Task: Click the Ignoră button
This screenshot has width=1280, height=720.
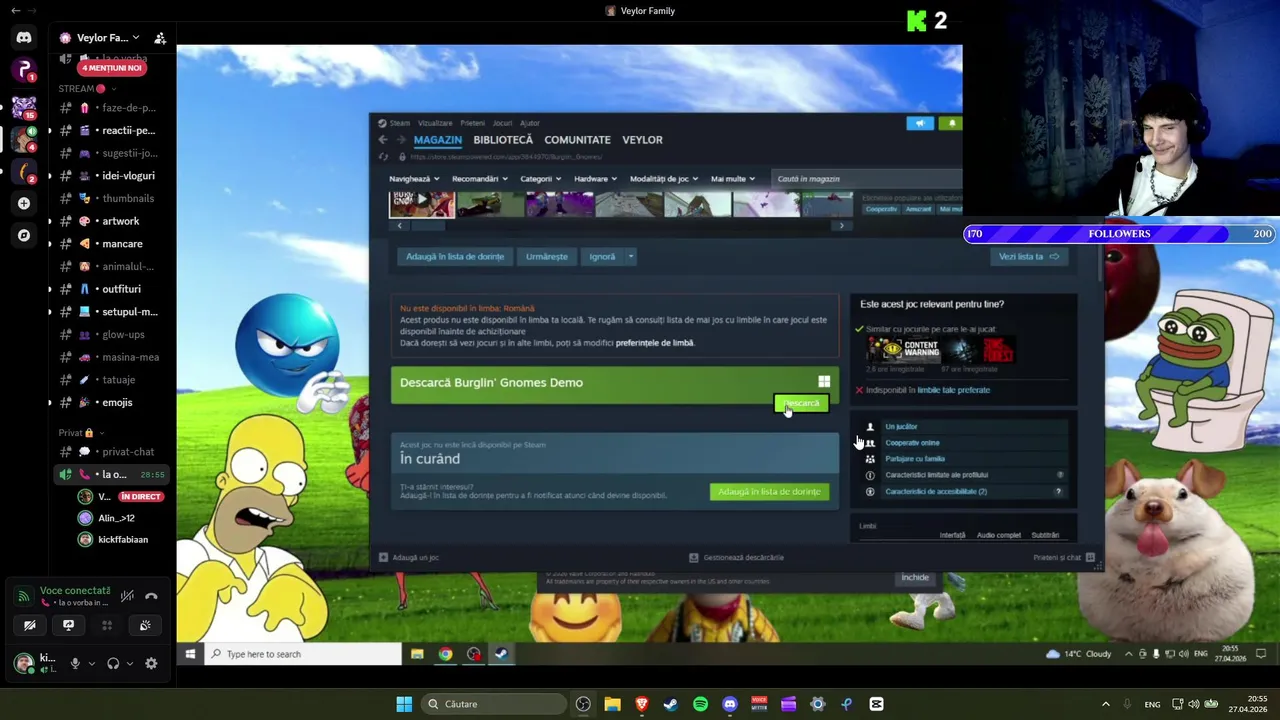Action: [x=602, y=257]
